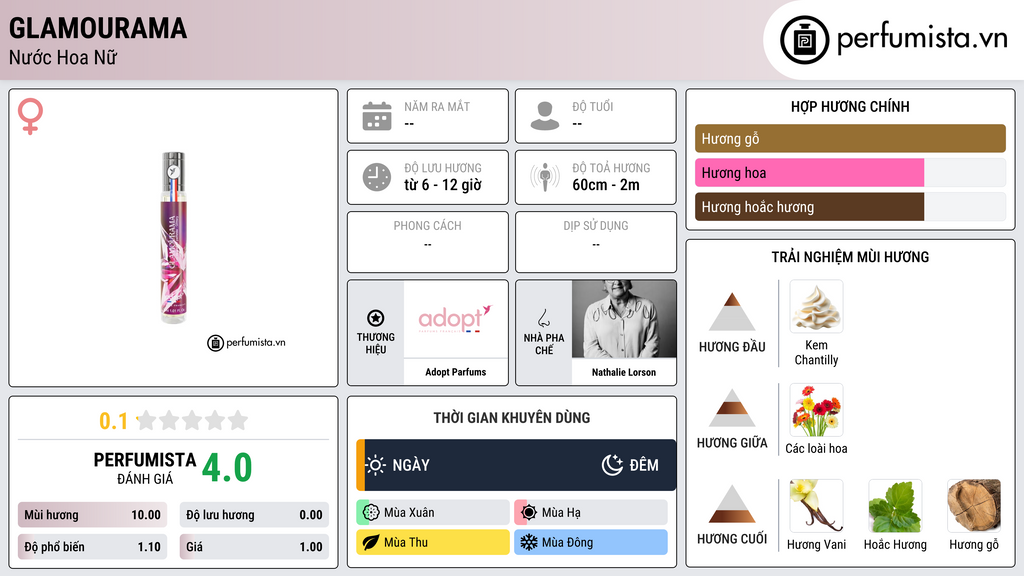Click the Hương Vani vanilla image
The height and width of the screenshot is (576, 1024).
coord(816,506)
